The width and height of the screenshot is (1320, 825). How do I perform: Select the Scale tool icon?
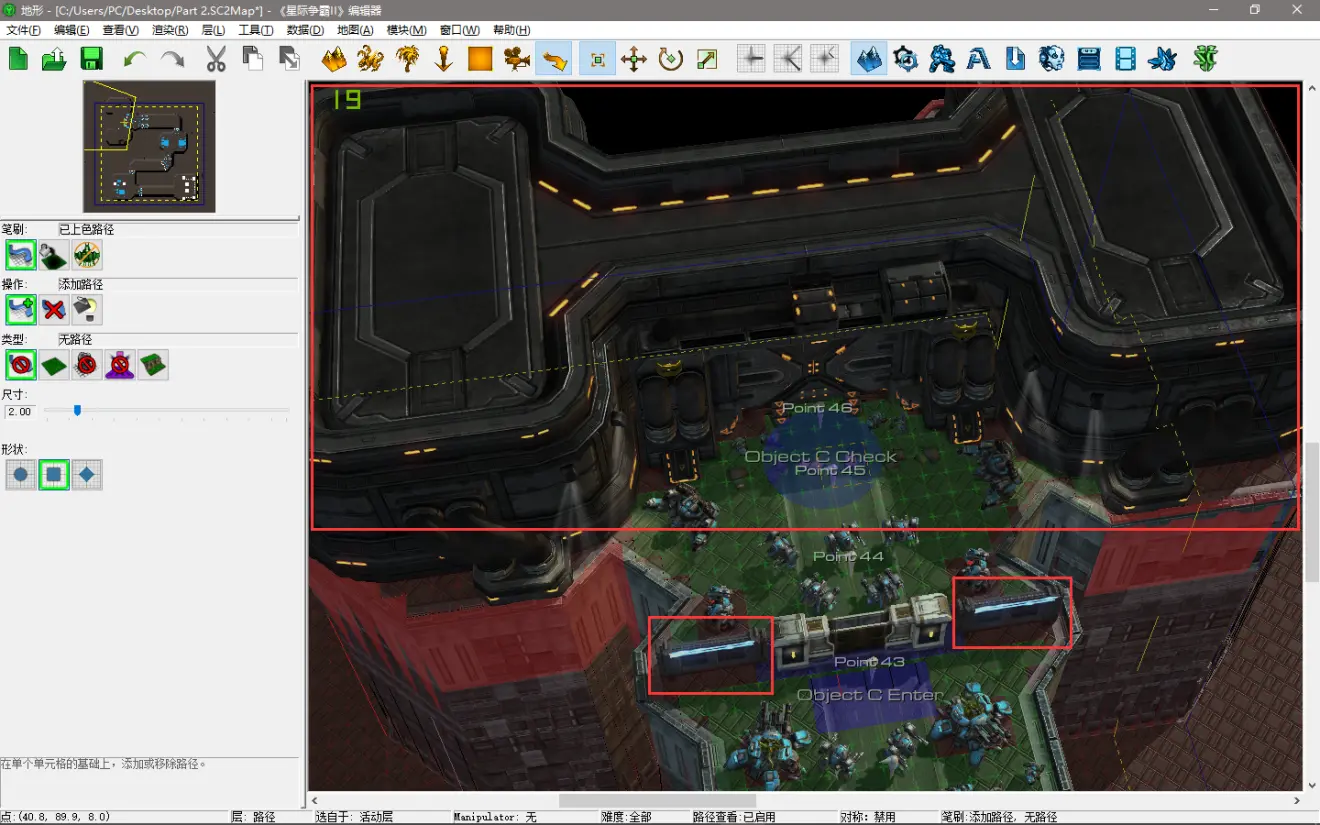coord(708,59)
